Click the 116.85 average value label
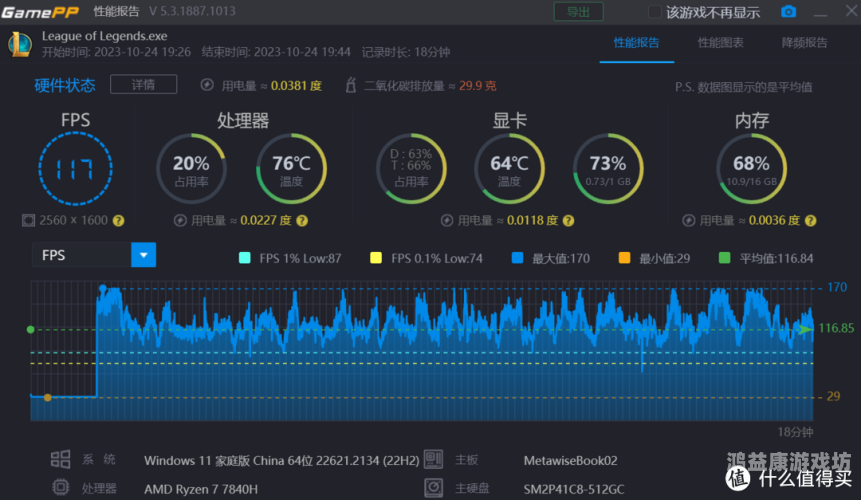Image resolution: width=861 pixels, height=500 pixels. [x=836, y=328]
